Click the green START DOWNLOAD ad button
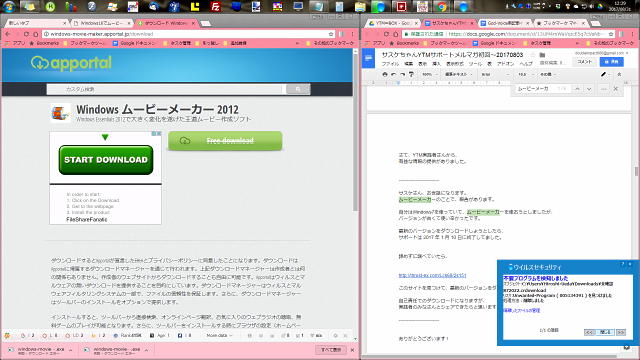Viewport: 640px width, 360px height. [106, 160]
